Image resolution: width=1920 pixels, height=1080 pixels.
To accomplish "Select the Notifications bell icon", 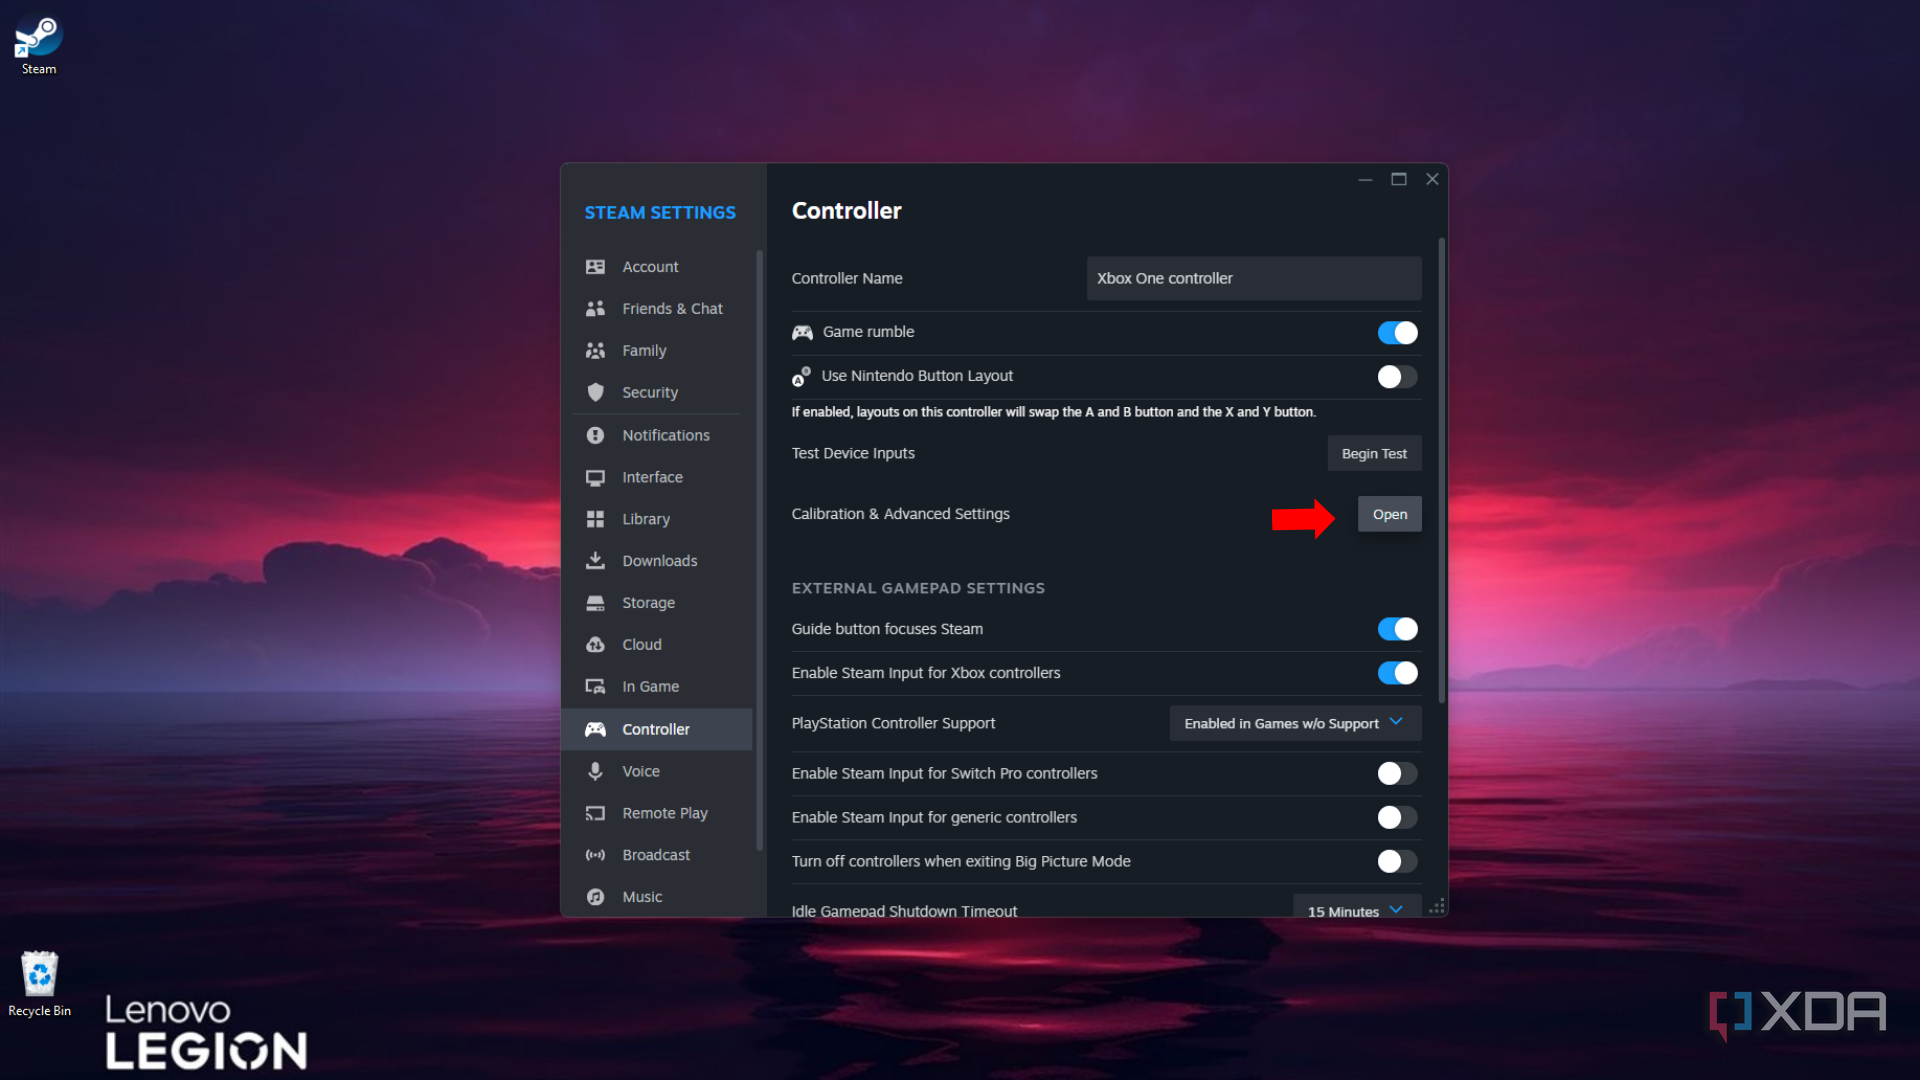I will pyautogui.click(x=595, y=435).
